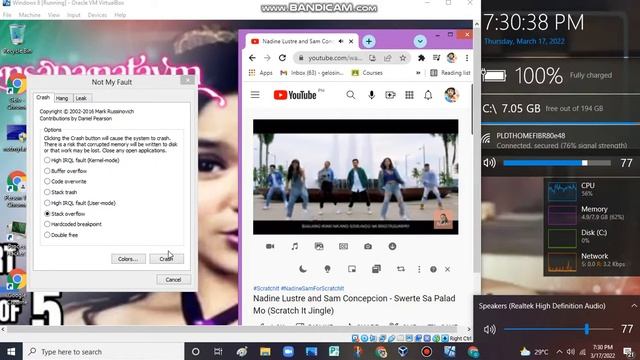The height and width of the screenshot is (360, 640).
Task: Open the Windows Start button
Action: pos(11,352)
